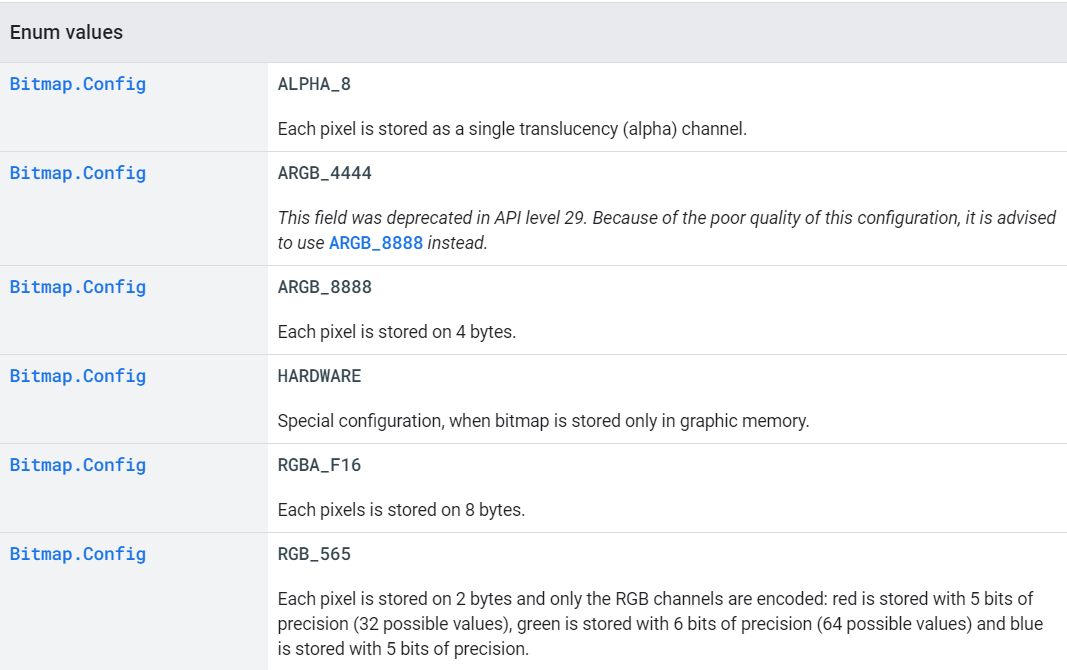Click the RGBA_F16 enum name
Image resolution: width=1067 pixels, height=670 pixels.
coord(319,465)
